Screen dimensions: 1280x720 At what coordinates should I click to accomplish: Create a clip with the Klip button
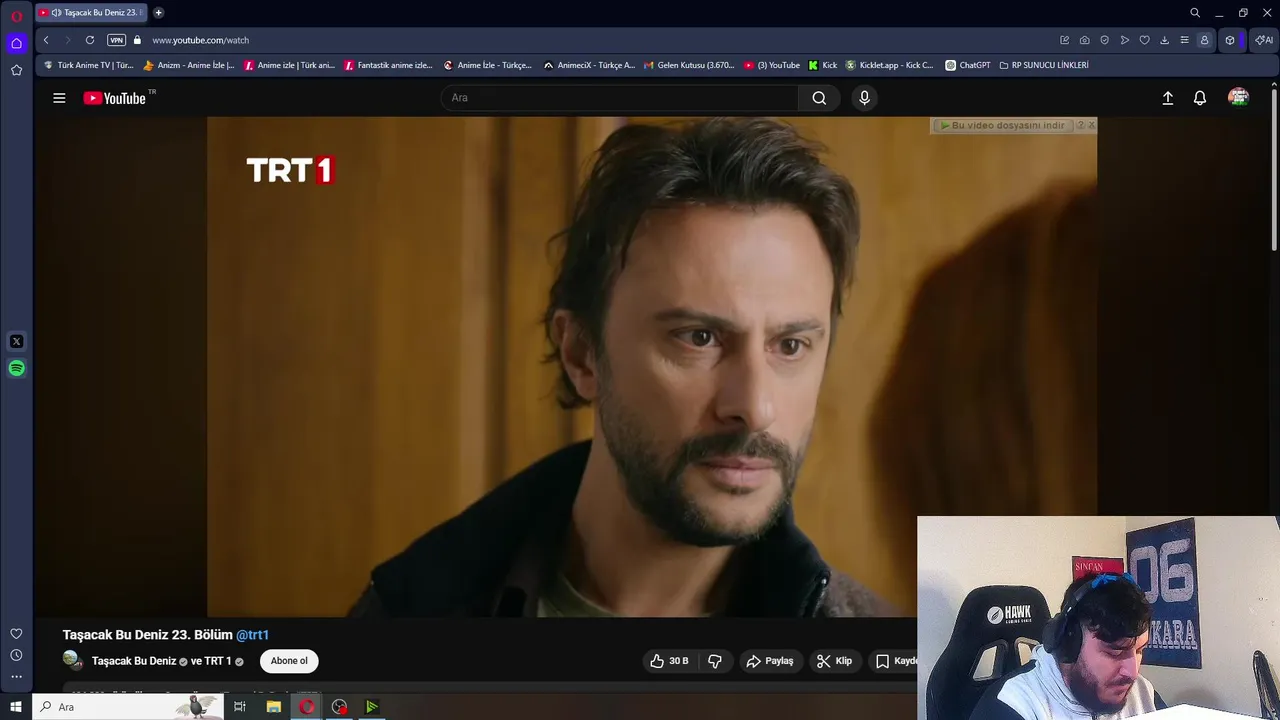834,661
